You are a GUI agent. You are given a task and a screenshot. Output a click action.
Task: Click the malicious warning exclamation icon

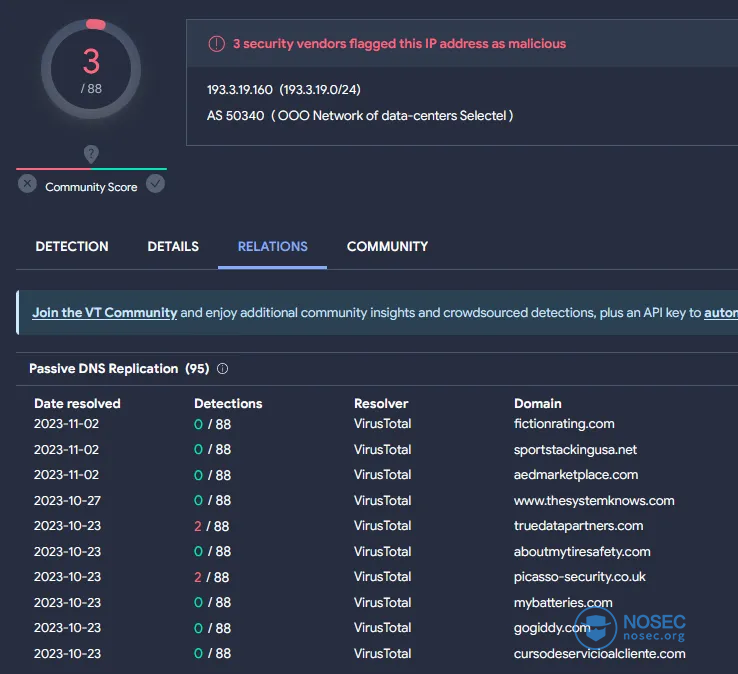point(217,44)
